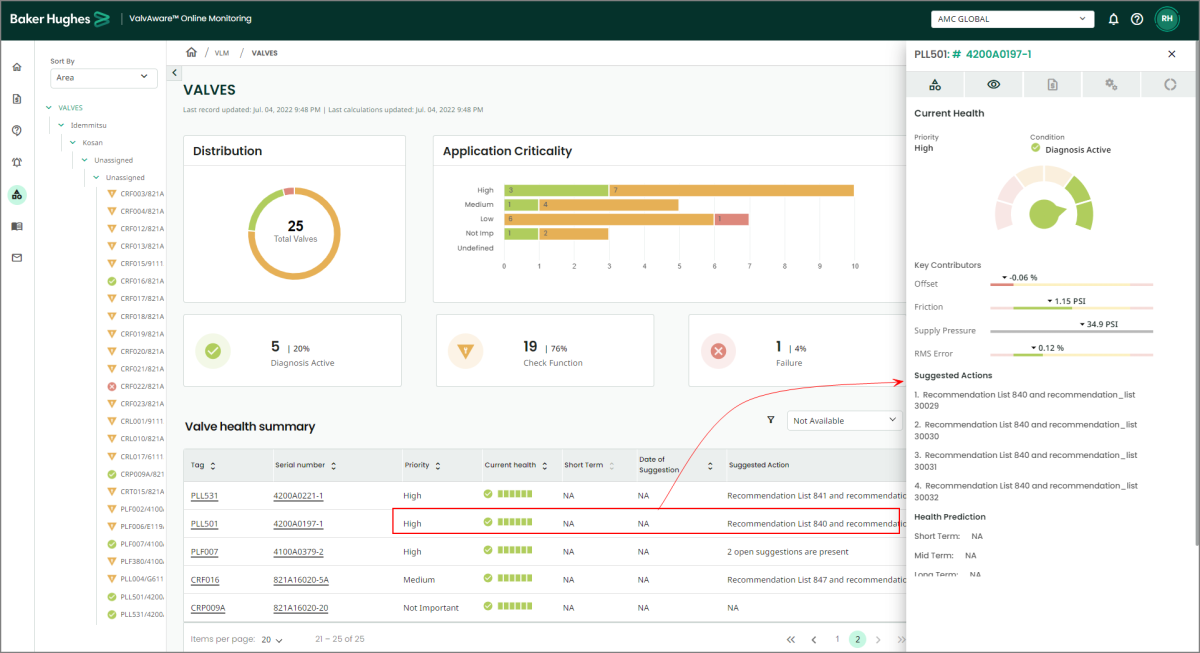The image size is (1200, 653).
Task: Collapse the Kosan tree node
Action: click(x=74, y=143)
